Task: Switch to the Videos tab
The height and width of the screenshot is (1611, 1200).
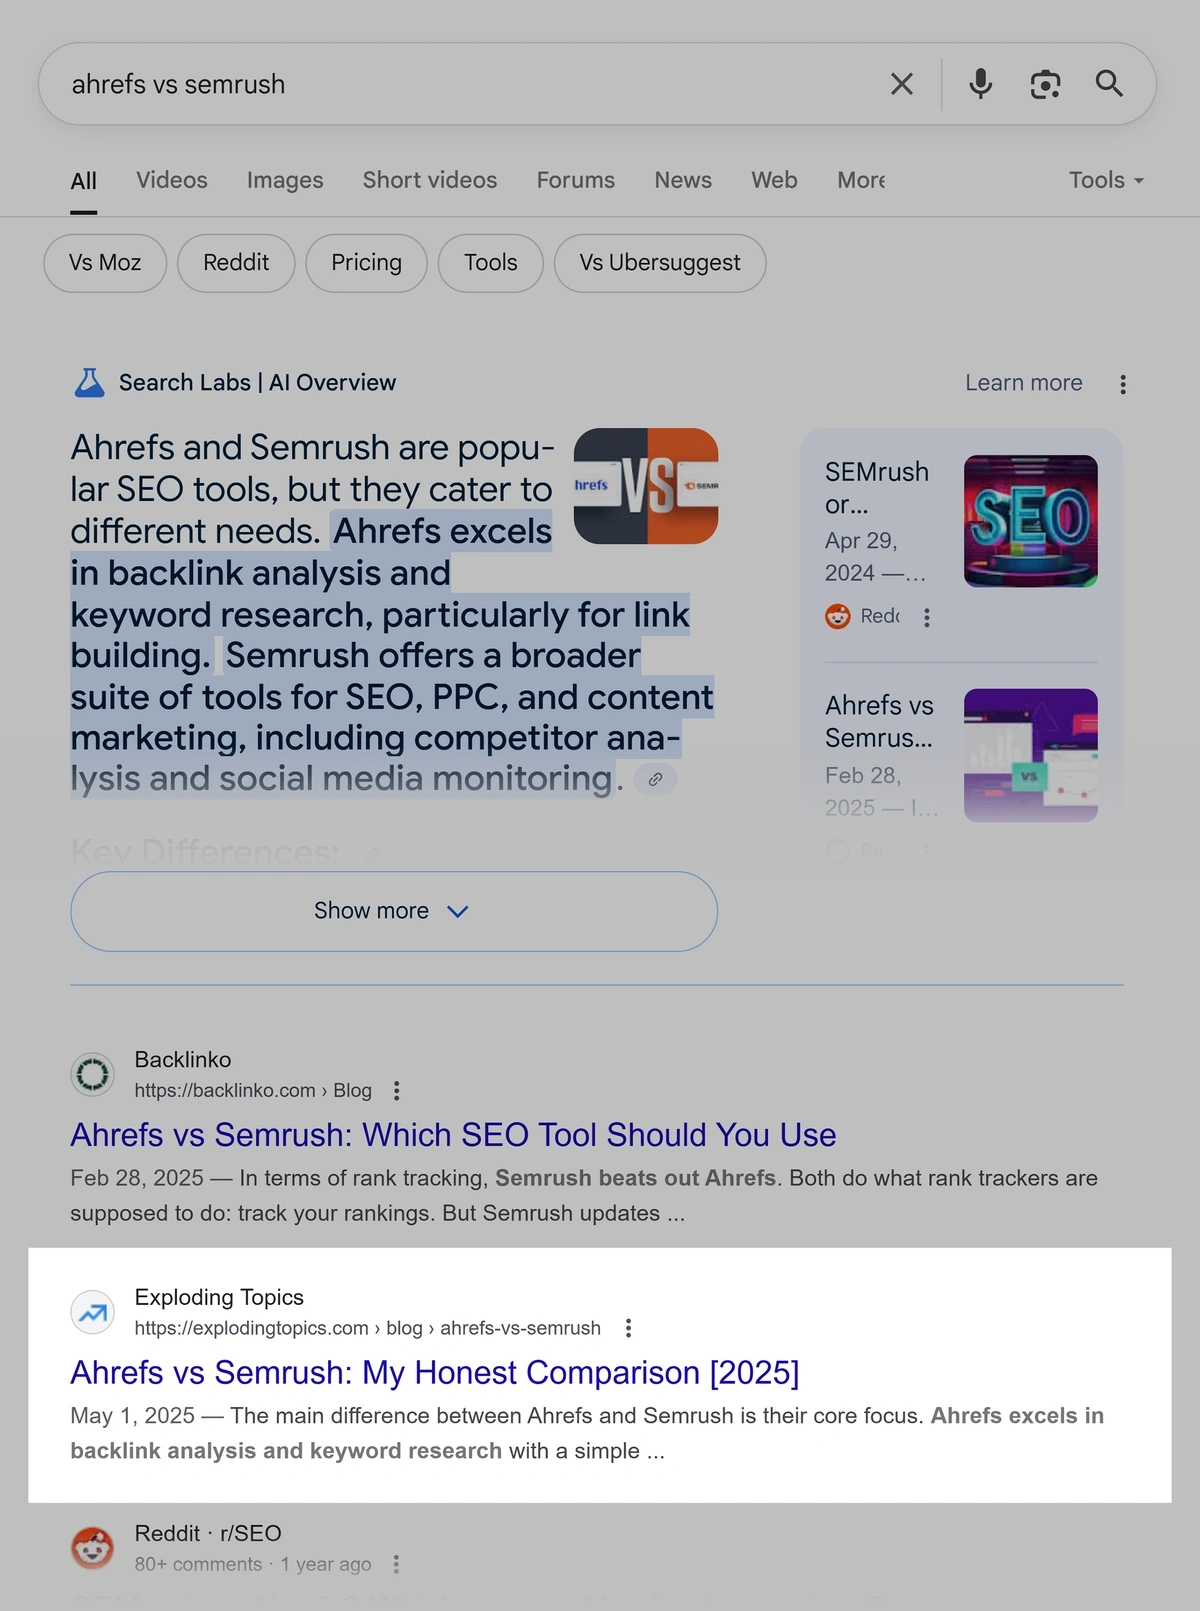Action: [x=172, y=180]
